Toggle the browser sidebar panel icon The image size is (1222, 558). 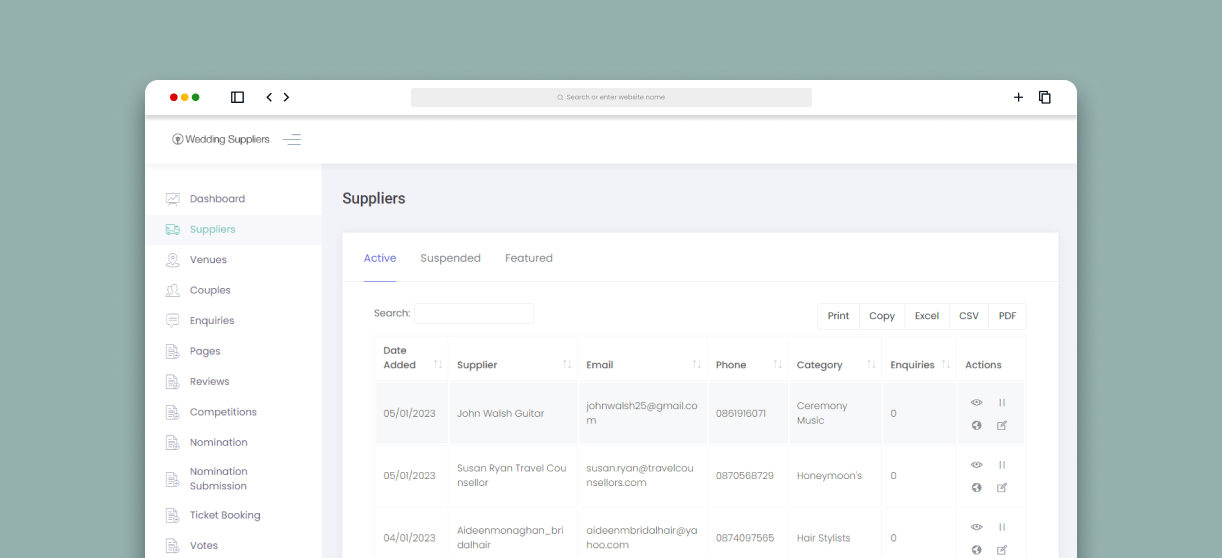237,97
